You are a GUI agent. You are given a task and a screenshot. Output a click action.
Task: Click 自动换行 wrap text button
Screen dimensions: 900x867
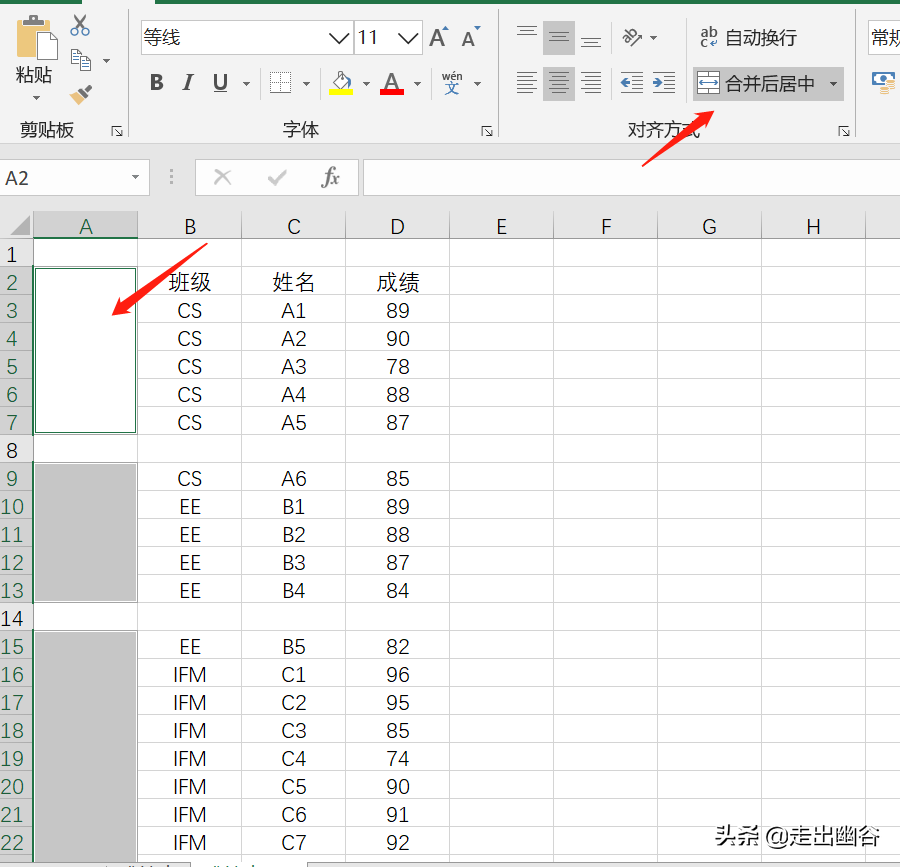[x=748, y=37]
